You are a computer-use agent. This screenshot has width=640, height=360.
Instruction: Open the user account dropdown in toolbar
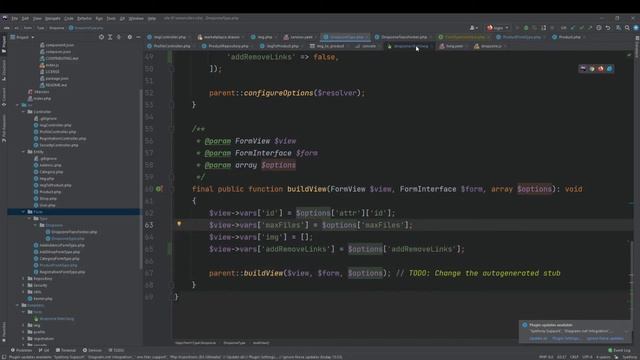pyautogui.click(x=473, y=28)
